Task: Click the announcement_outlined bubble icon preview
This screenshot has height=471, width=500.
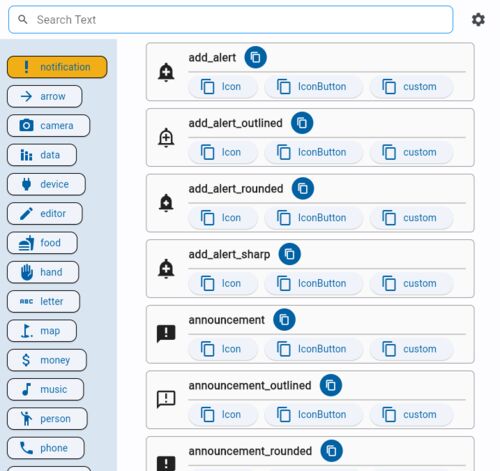Action: [166, 399]
